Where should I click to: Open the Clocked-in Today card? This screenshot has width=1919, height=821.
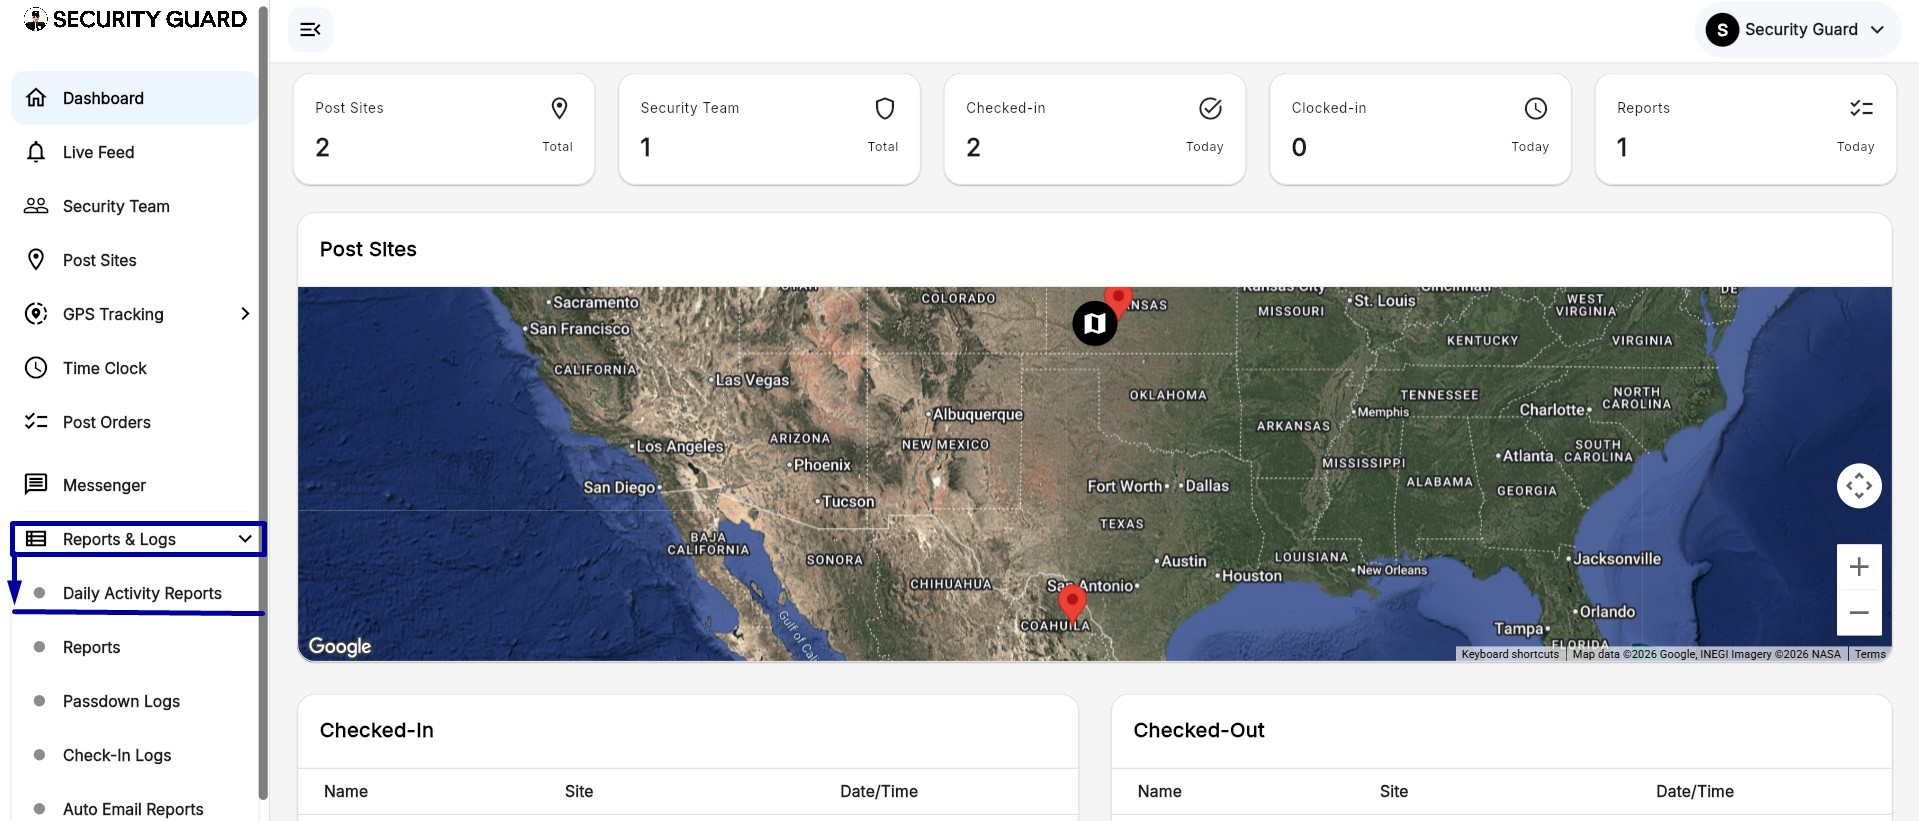(x=1420, y=129)
